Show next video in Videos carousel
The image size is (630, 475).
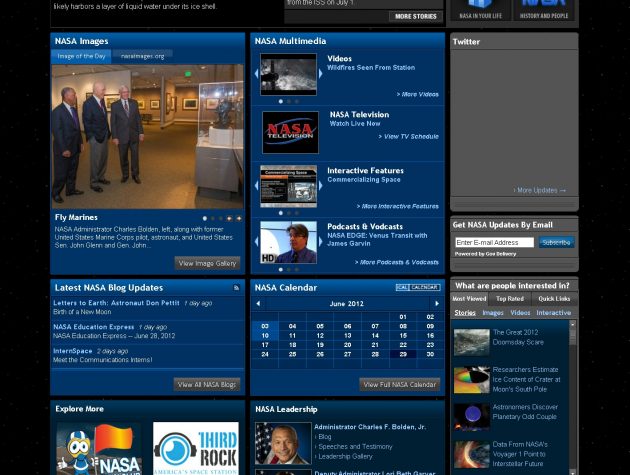[x=320, y=74]
